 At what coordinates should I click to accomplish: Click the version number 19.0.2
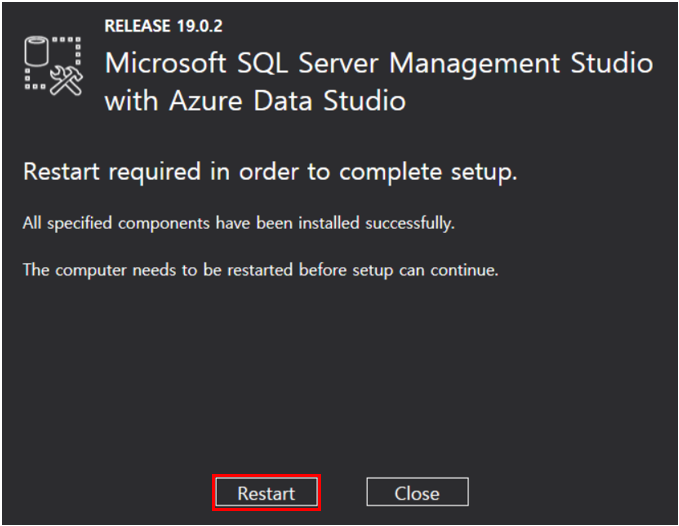pyautogui.click(x=200, y=26)
